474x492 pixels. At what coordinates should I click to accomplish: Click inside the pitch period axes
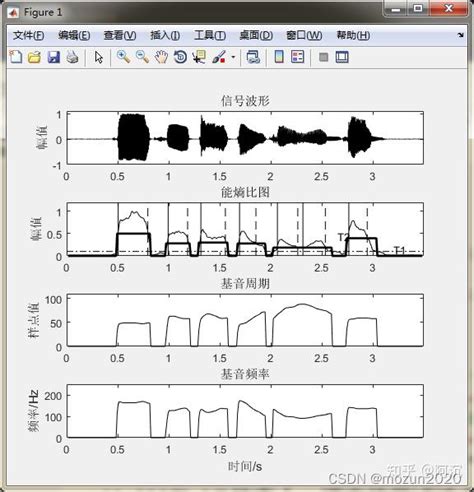(x=245, y=320)
